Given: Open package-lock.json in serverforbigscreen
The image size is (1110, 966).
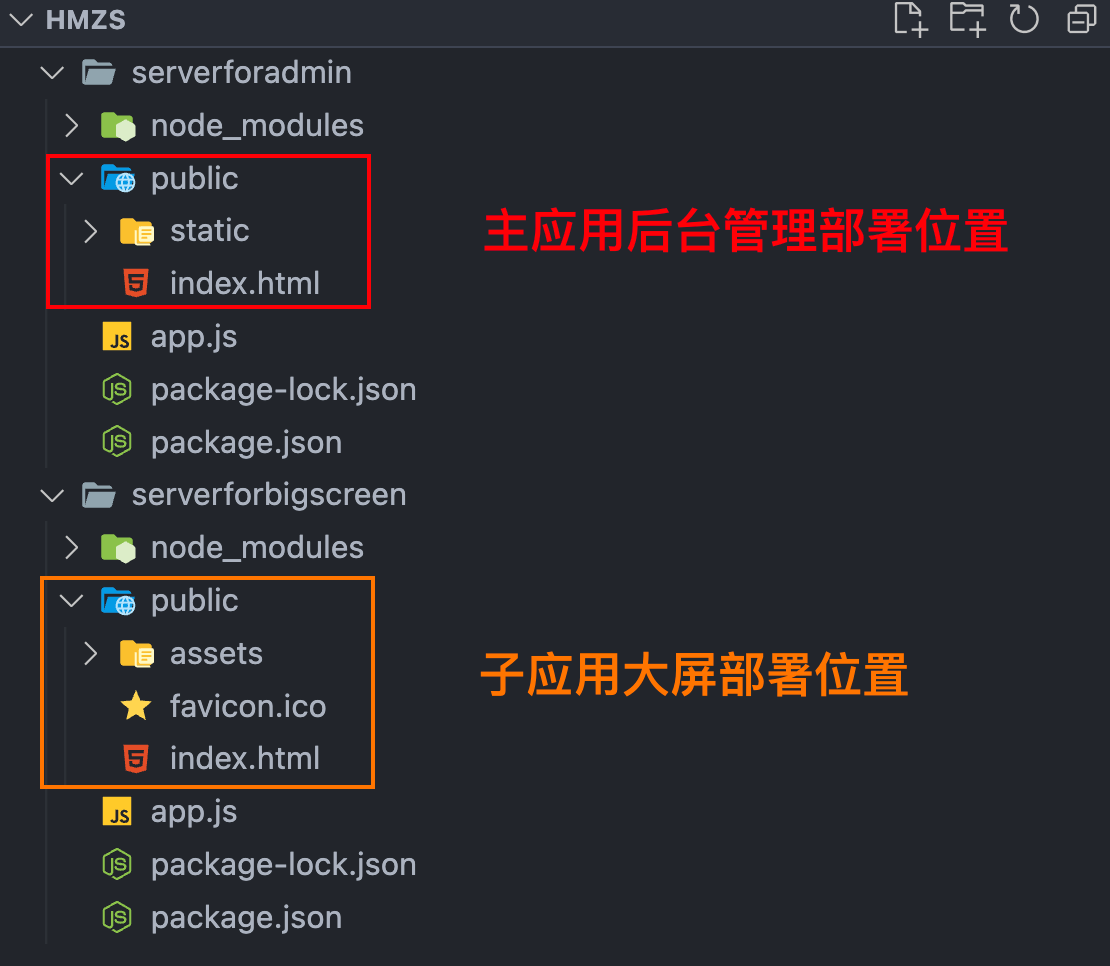Looking at the screenshot, I should pos(283,864).
